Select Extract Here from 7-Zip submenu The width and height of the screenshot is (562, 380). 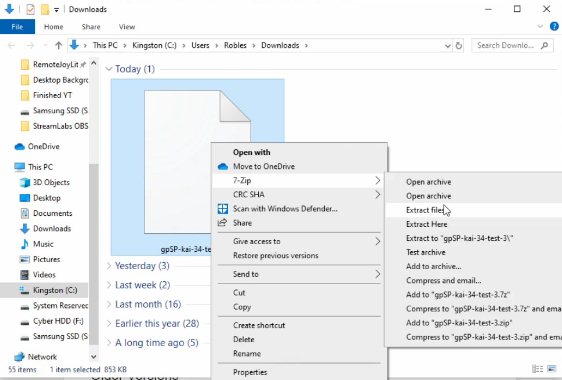point(427,224)
